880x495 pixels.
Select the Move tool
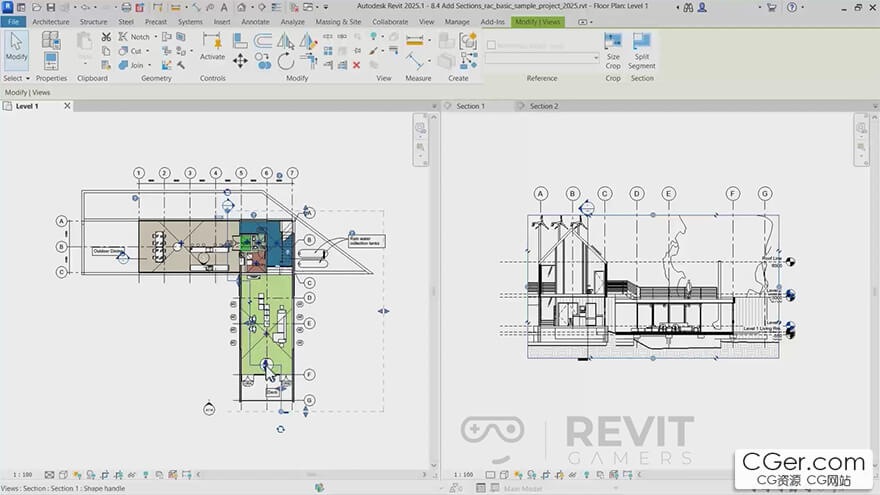240,61
